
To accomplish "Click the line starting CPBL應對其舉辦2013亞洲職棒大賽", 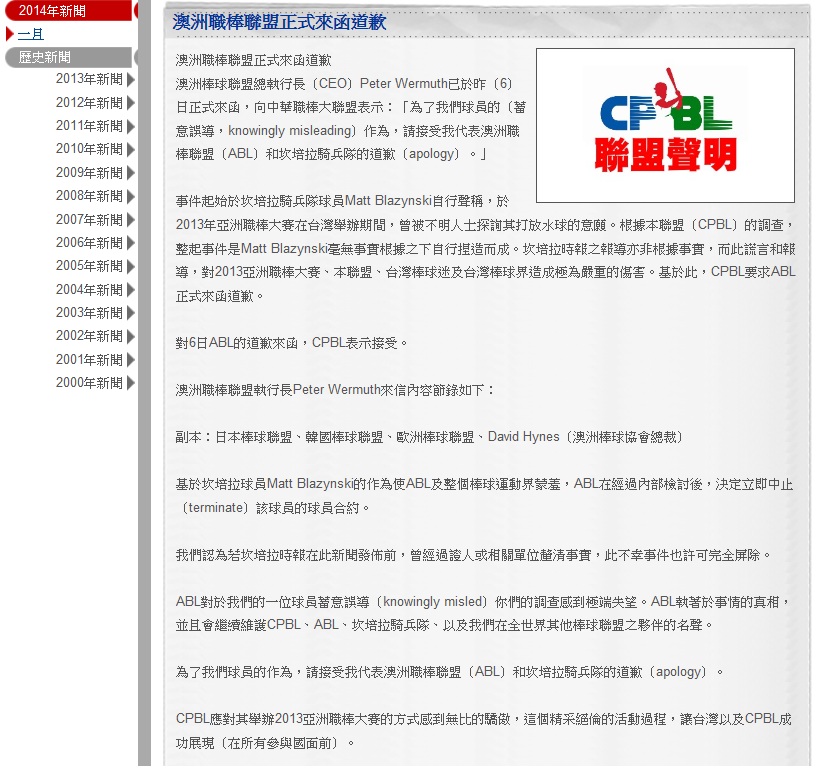I will pos(484,720).
